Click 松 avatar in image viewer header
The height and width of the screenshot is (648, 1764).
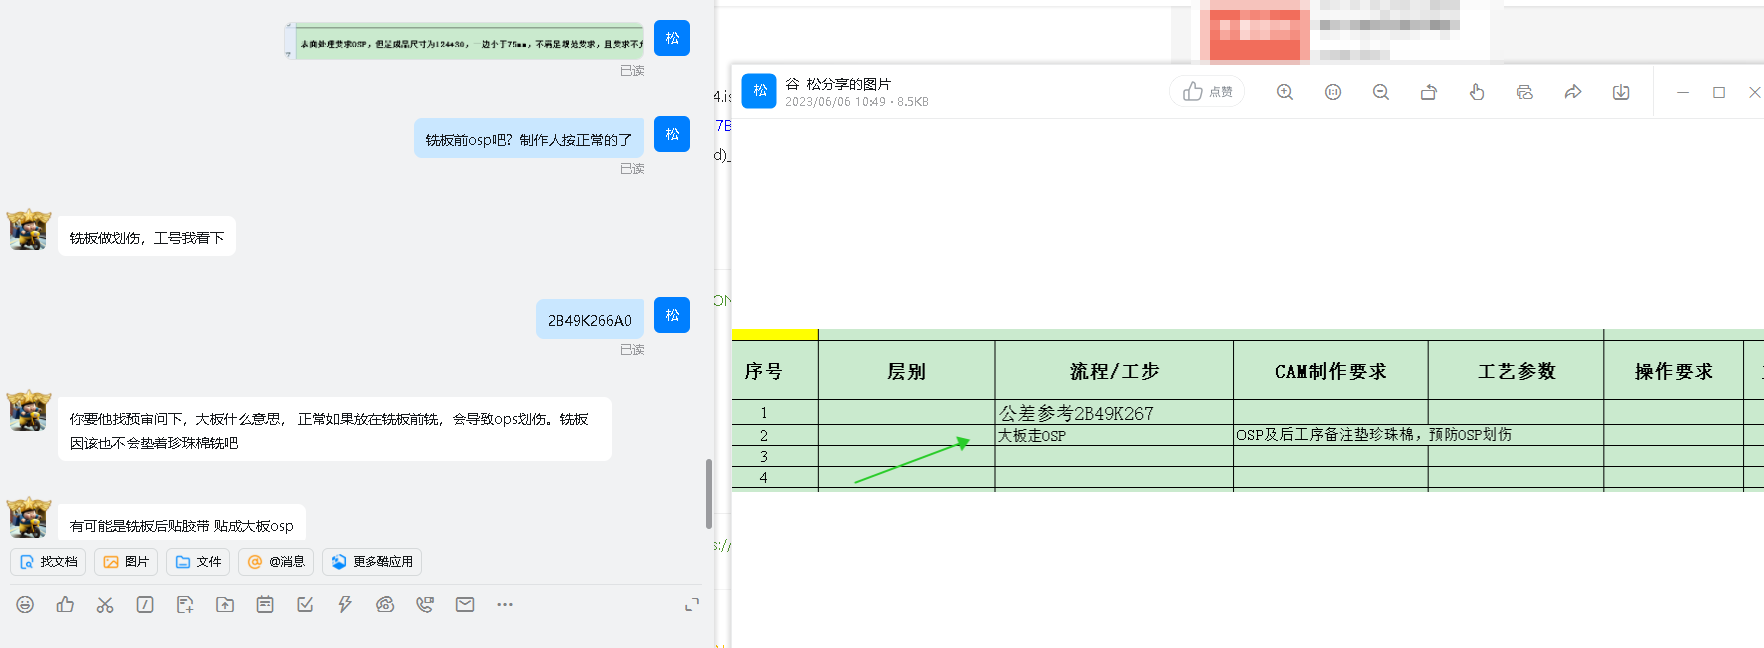tap(759, 91)
